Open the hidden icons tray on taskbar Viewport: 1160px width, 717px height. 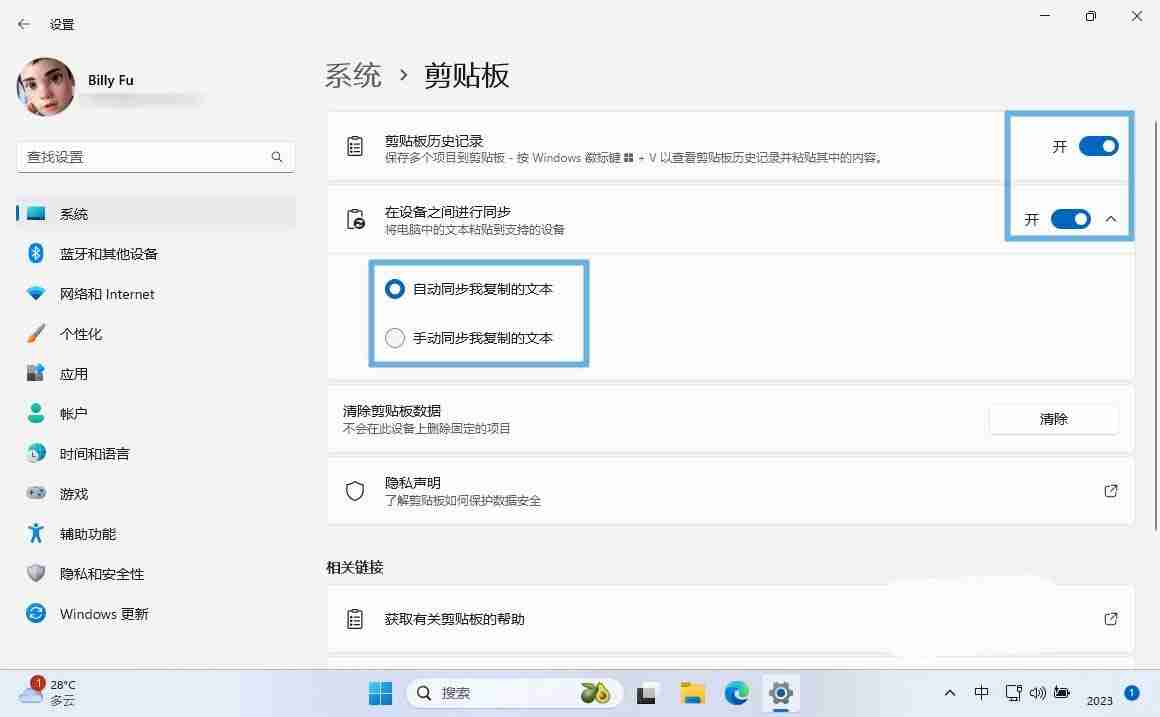pos(949,693)
